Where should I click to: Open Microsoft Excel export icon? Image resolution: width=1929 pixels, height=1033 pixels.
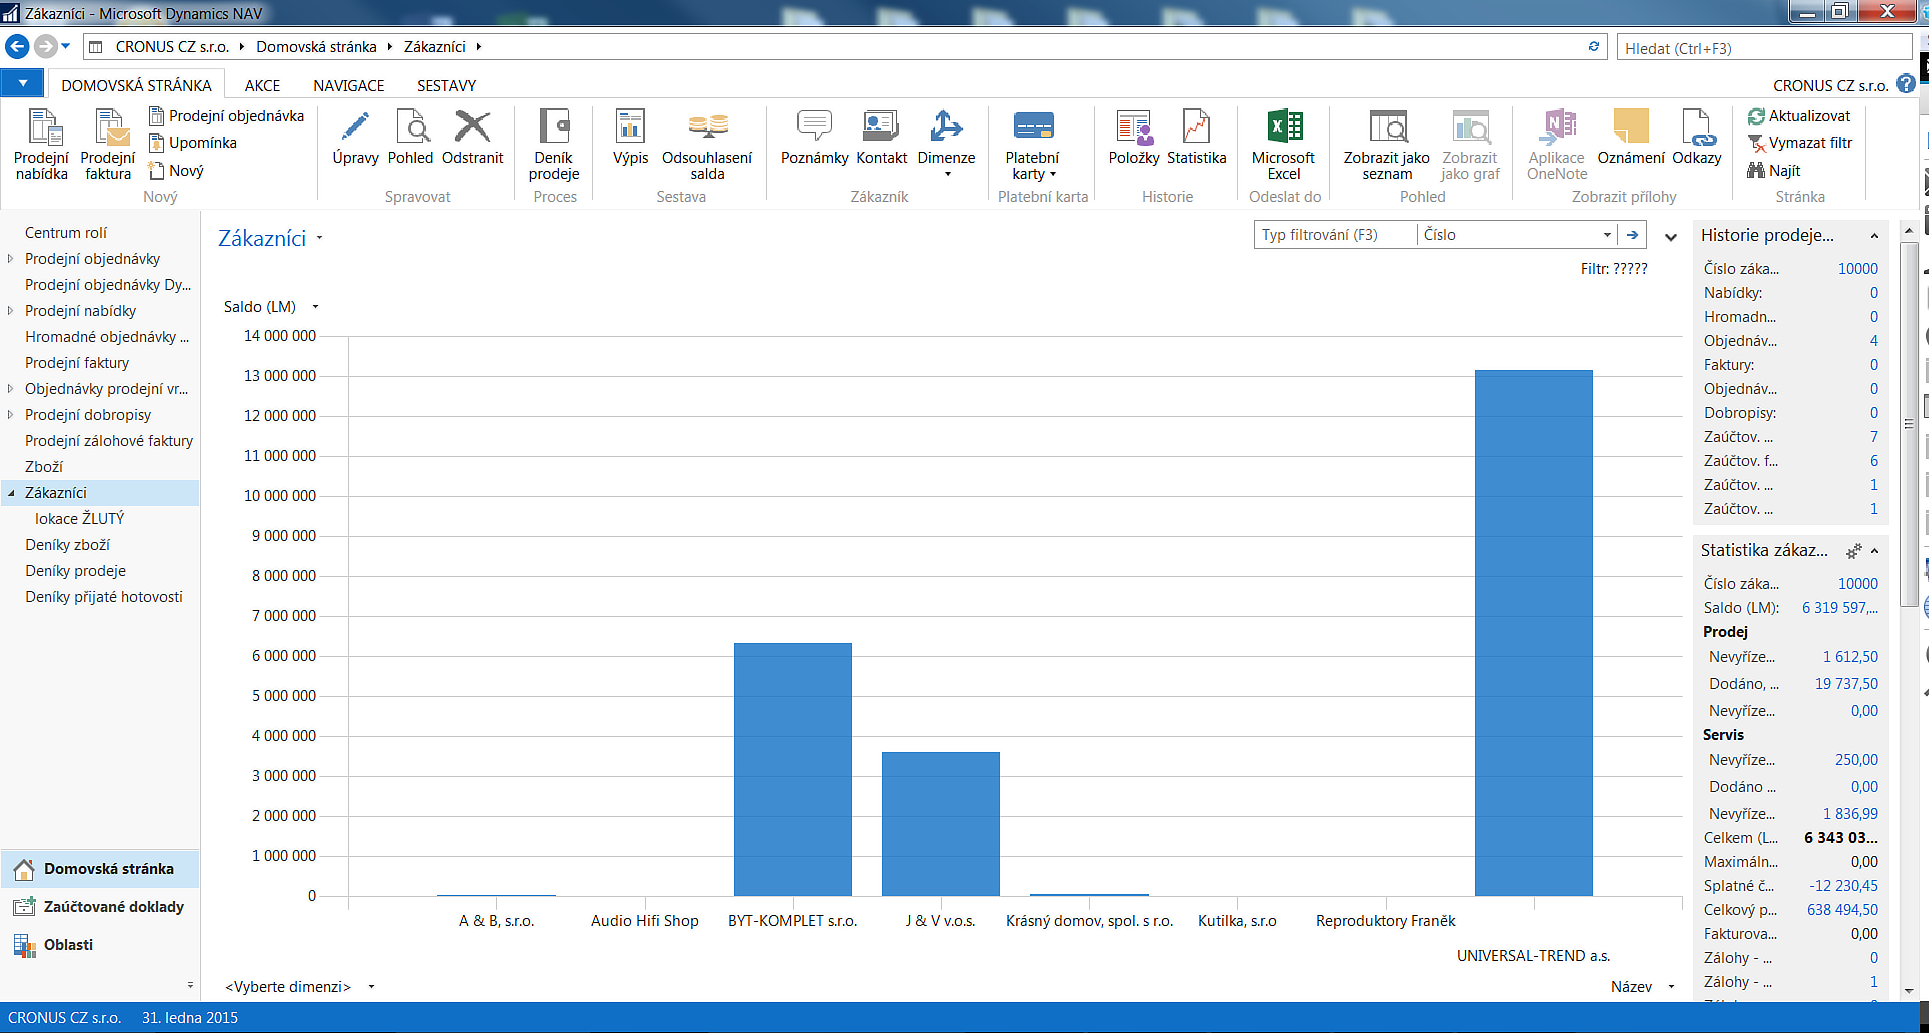pos(1283,128)
